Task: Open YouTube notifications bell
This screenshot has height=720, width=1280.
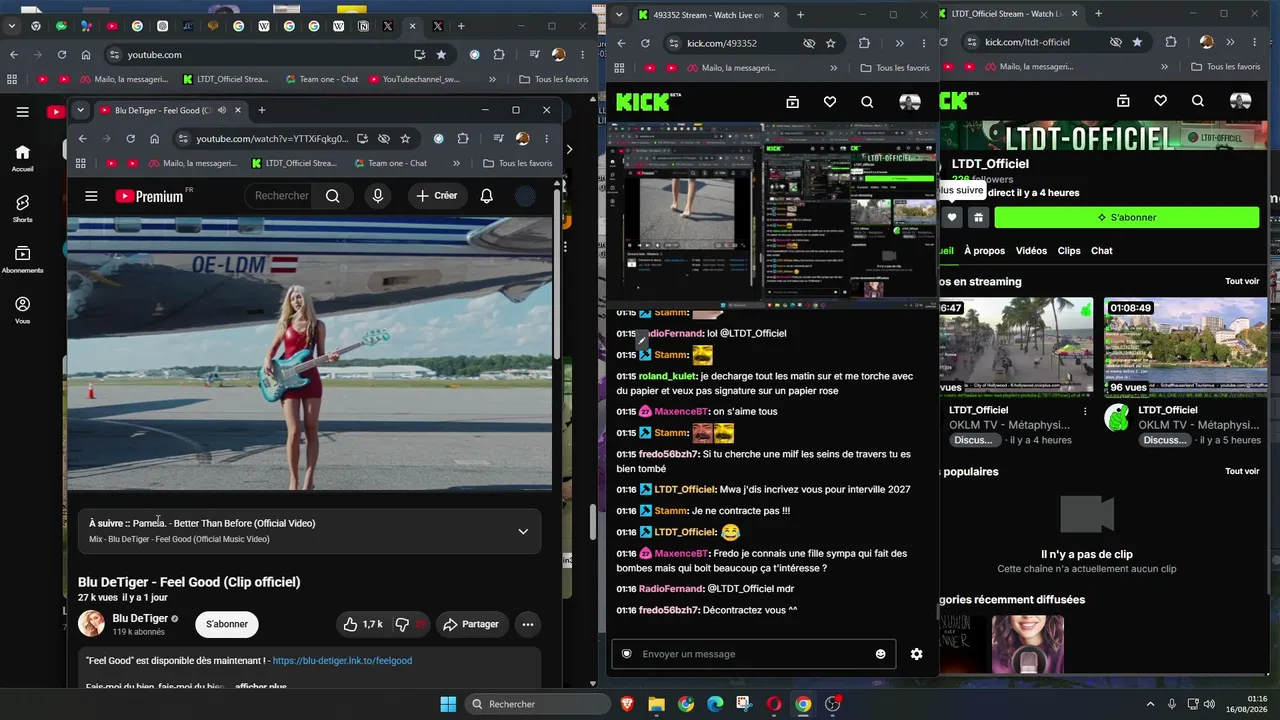Action: [486, 196]
